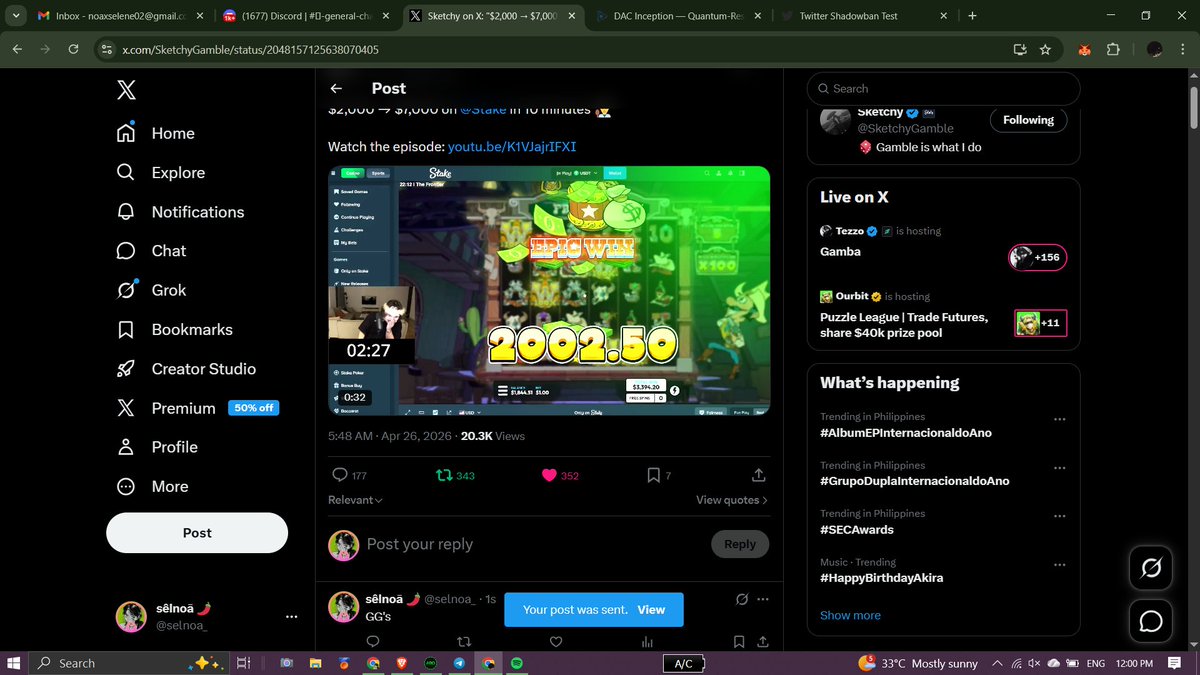The height and width of the screenshot is (675, 1200).
Task: Bookmark this page with star icon
Action: click(1045, 49)
